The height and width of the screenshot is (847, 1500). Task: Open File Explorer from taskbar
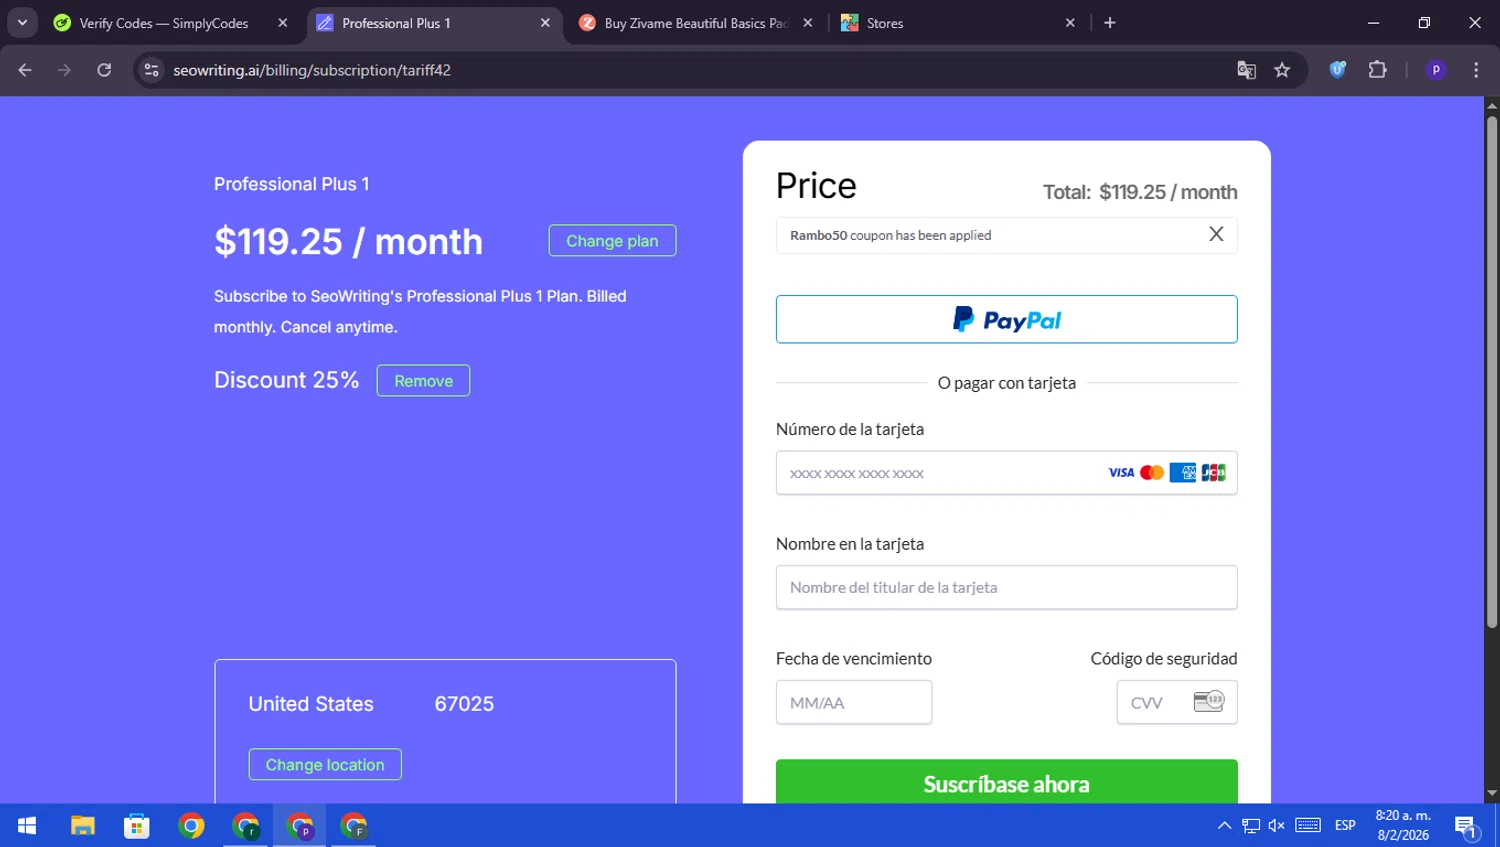pyautogui.click(x=83, y=826)
